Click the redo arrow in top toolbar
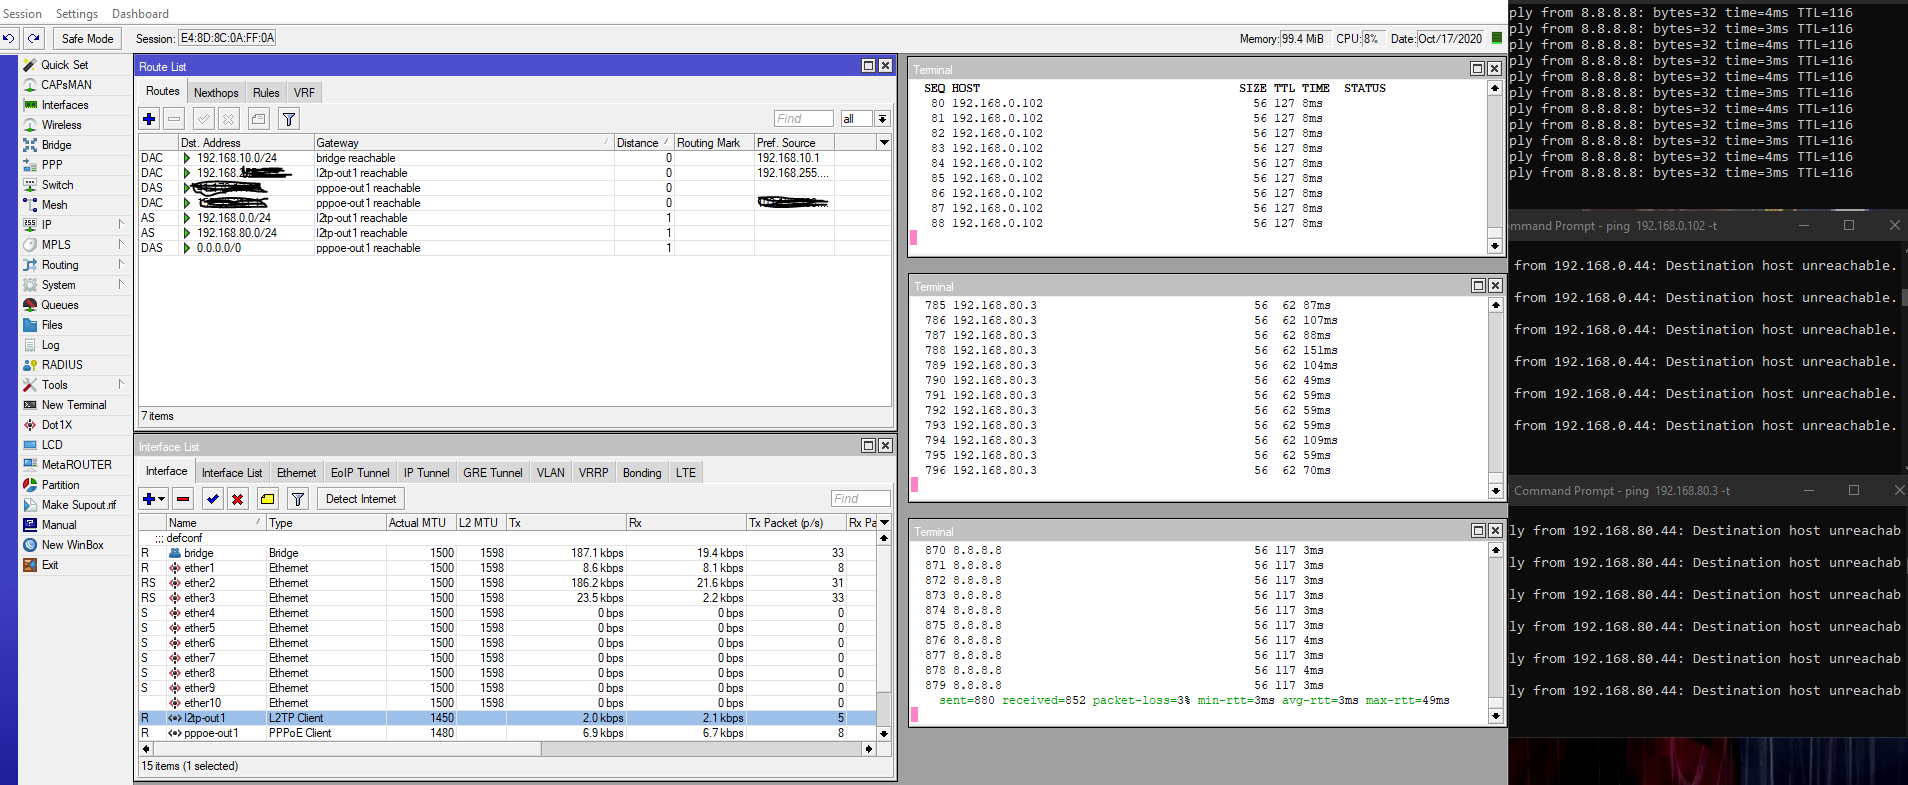1908x785 pixels. pyautogui.click(x=34, y=38)
